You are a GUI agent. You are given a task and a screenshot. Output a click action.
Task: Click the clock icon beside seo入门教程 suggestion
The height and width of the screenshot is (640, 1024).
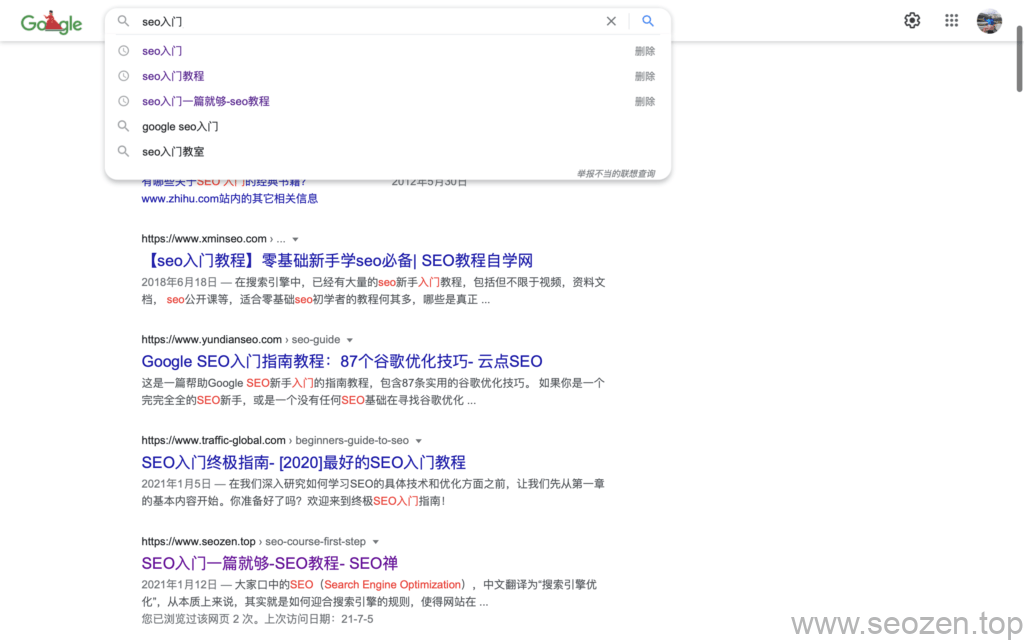tap(123, 76)
